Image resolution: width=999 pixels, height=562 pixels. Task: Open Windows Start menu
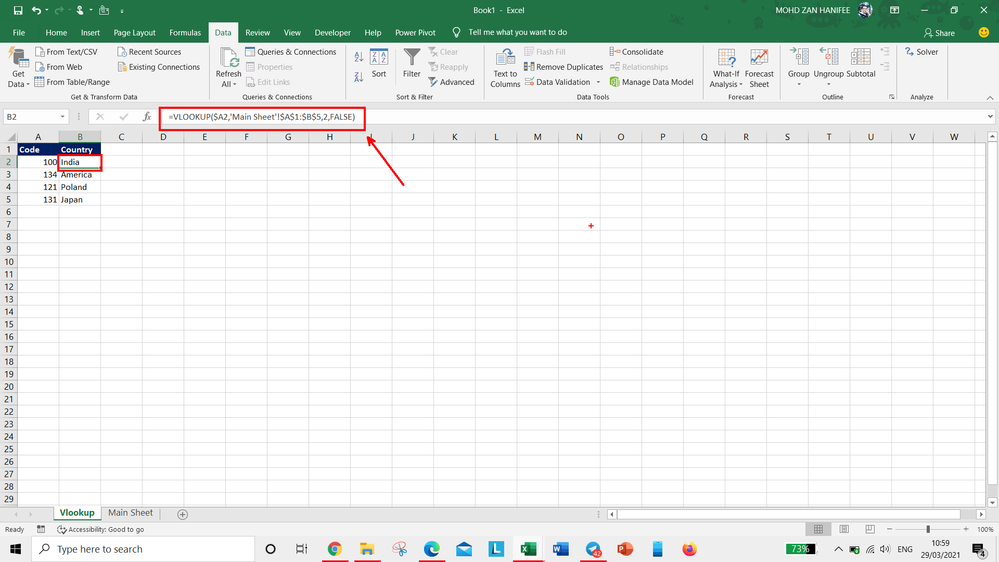(15, 549)
